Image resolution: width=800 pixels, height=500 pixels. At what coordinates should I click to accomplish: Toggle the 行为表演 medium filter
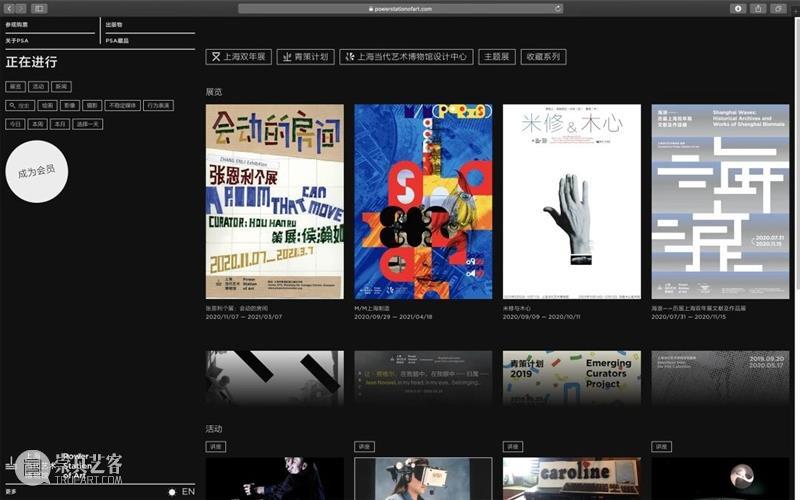pos(158,106)
